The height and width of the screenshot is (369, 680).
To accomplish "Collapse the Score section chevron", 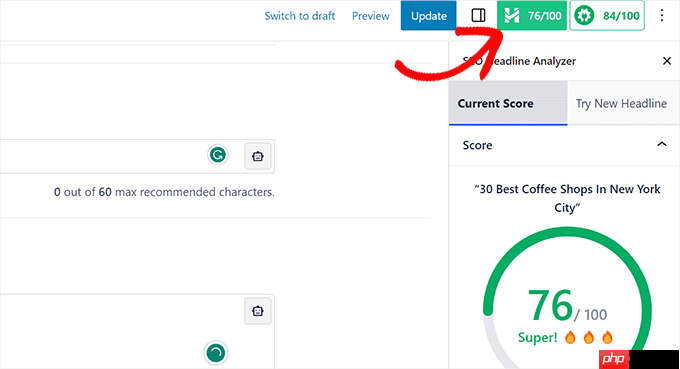I will pos(662,144).
